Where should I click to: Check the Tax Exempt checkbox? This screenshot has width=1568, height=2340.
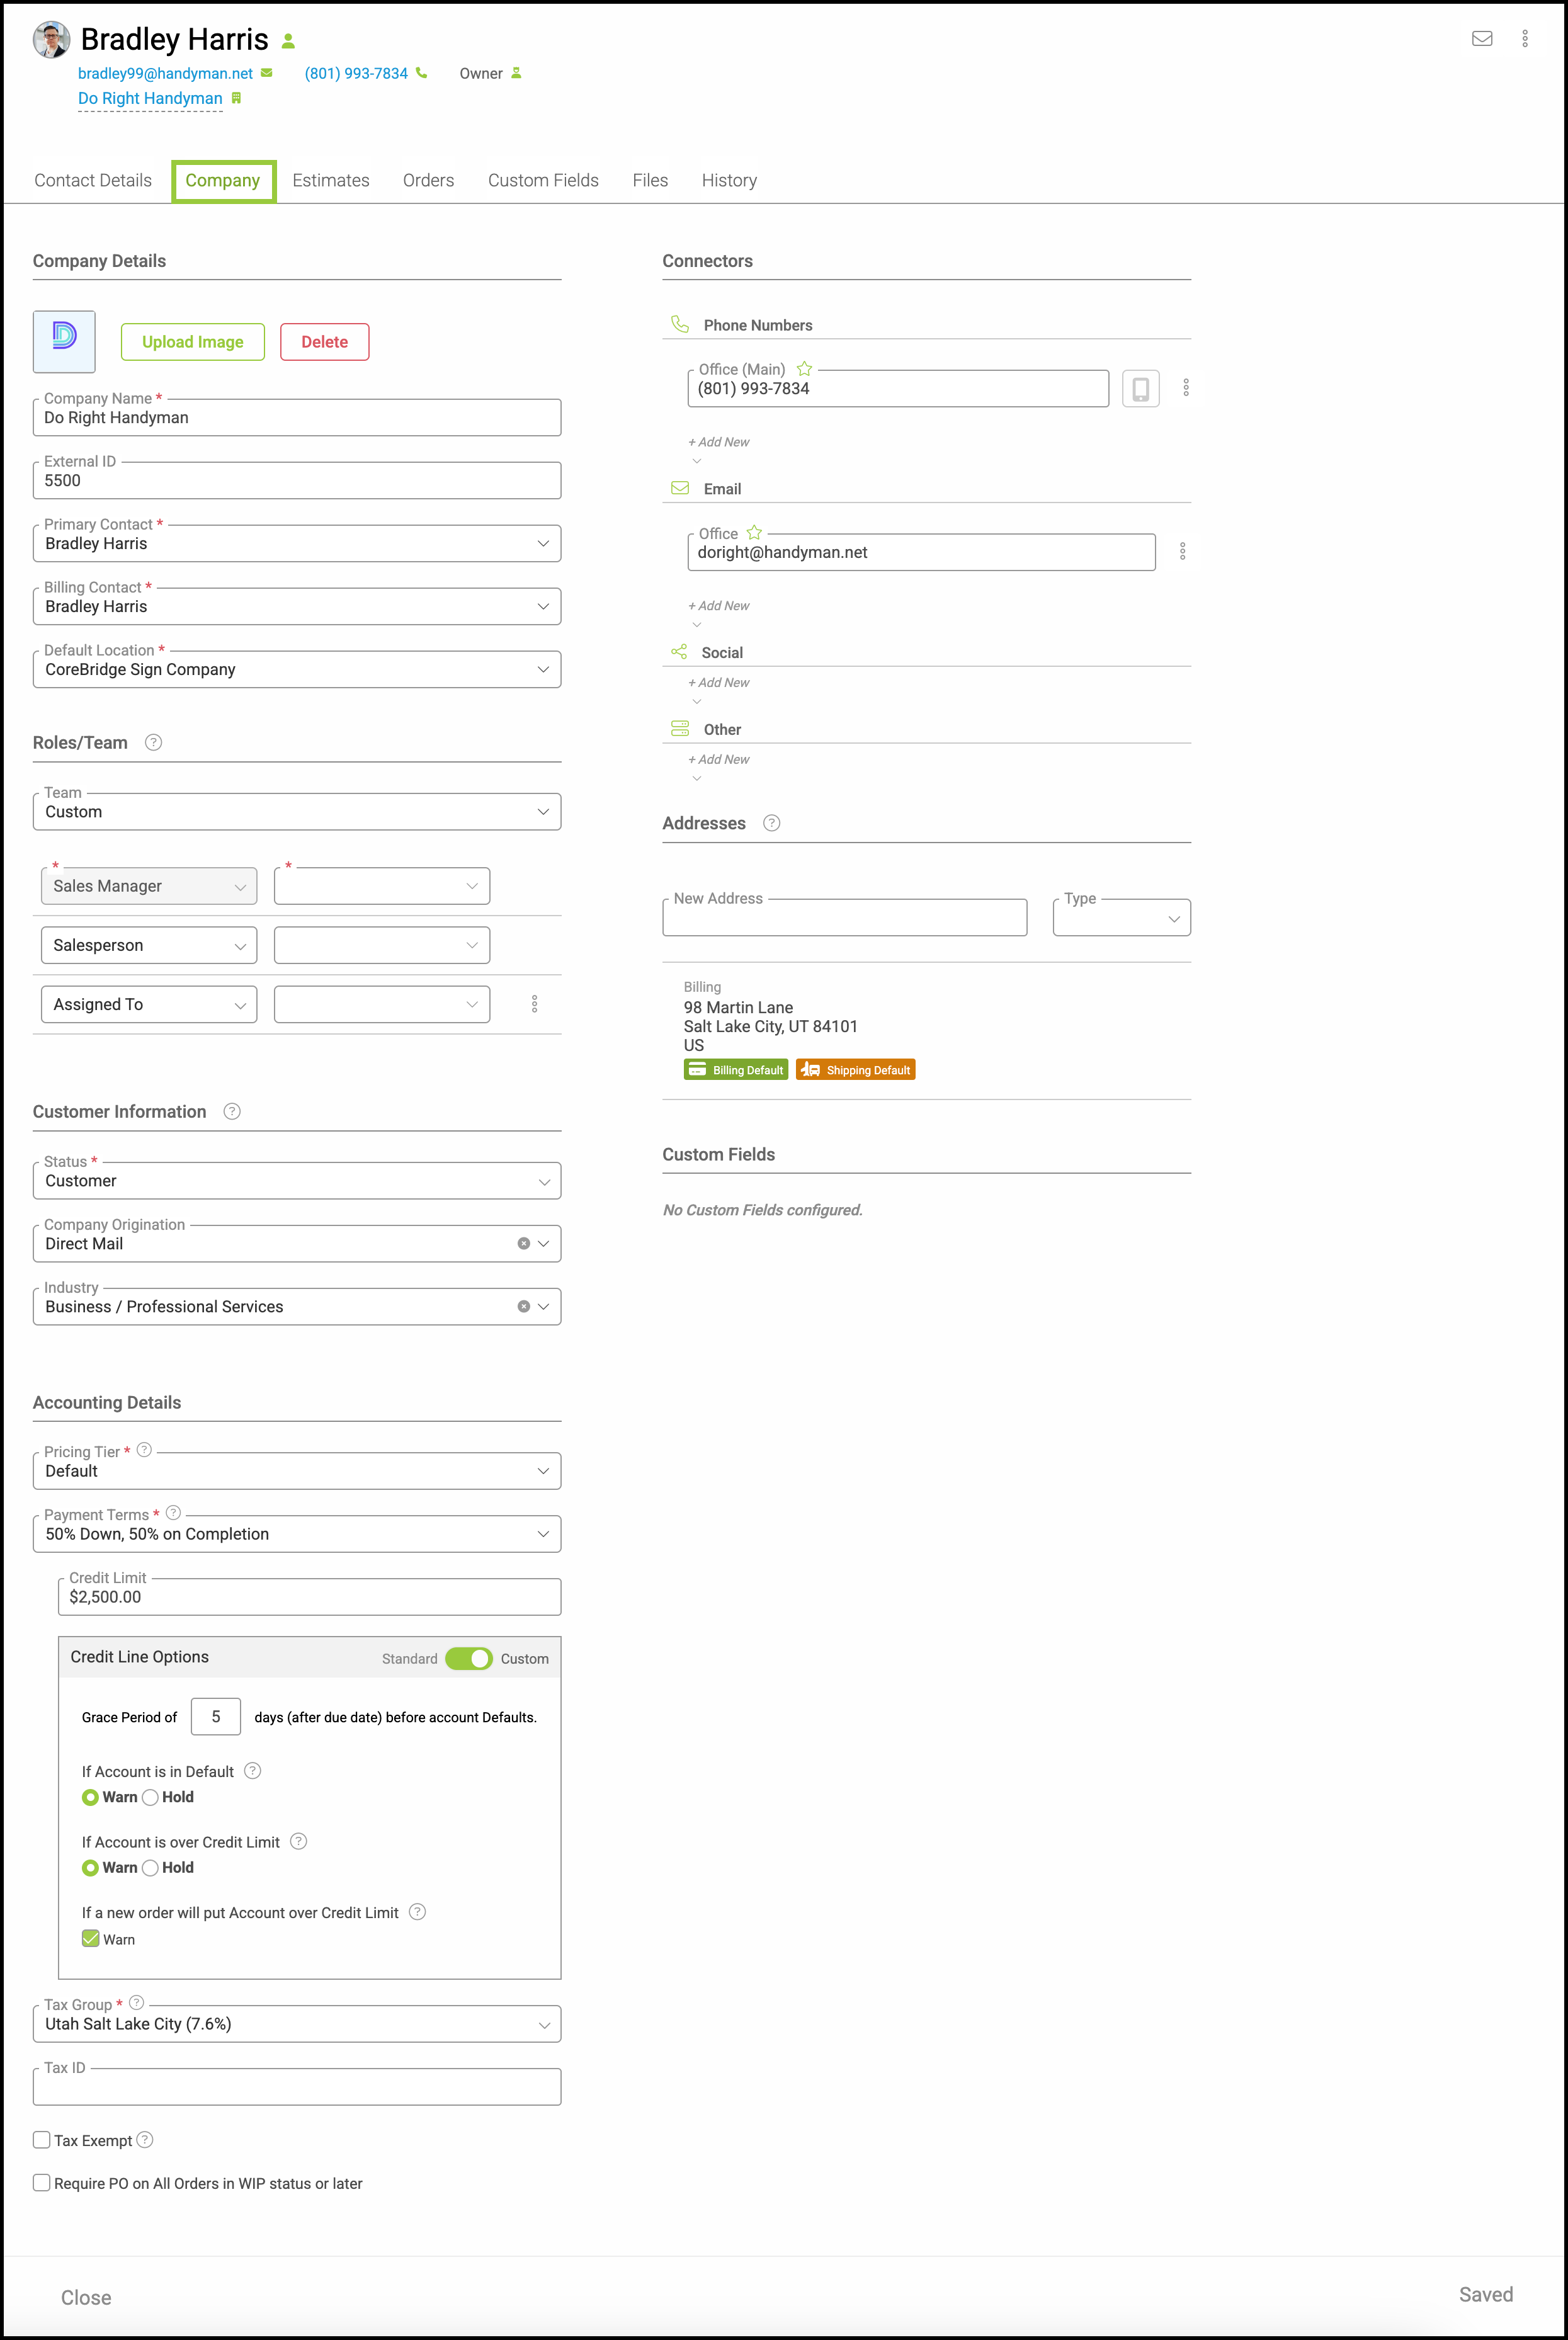(42, 2139)
